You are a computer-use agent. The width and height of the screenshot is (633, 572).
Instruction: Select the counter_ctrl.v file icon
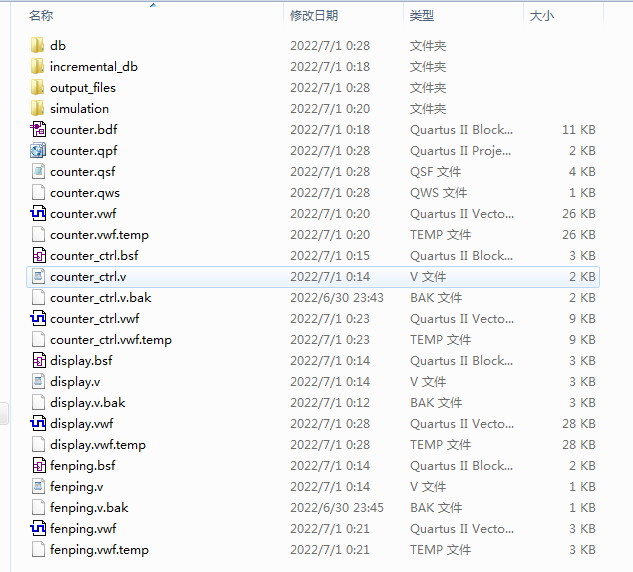click(38, 276)
